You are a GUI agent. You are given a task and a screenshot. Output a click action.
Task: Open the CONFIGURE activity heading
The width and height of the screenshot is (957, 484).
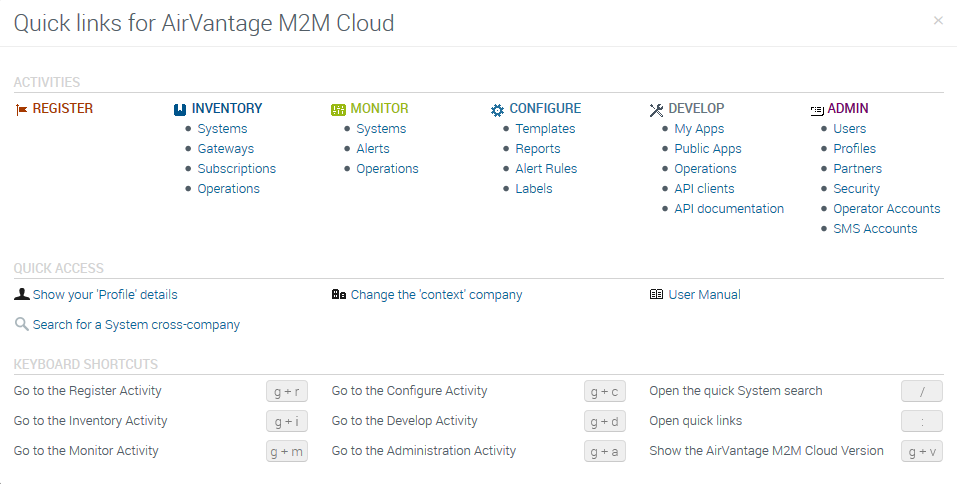pos(545,109)
